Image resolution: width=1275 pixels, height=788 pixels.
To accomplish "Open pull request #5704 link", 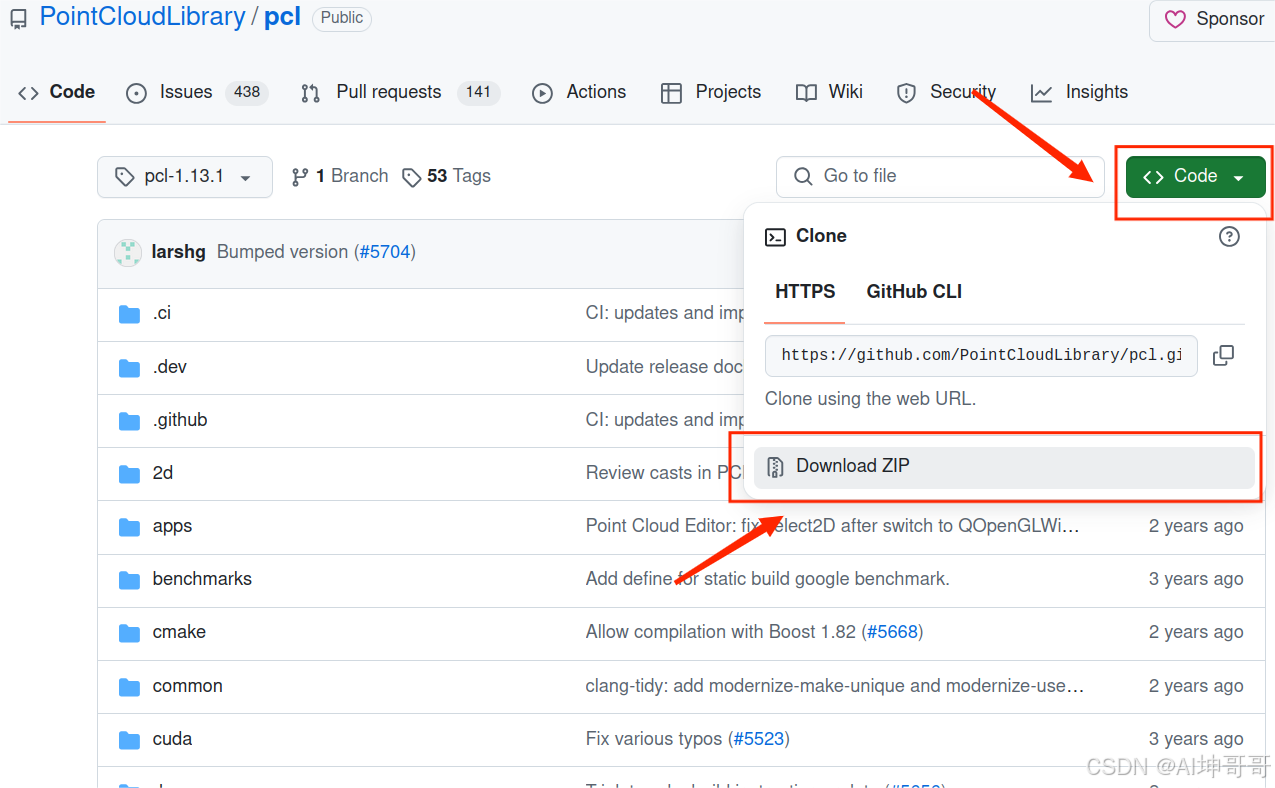I will (385, 252).
